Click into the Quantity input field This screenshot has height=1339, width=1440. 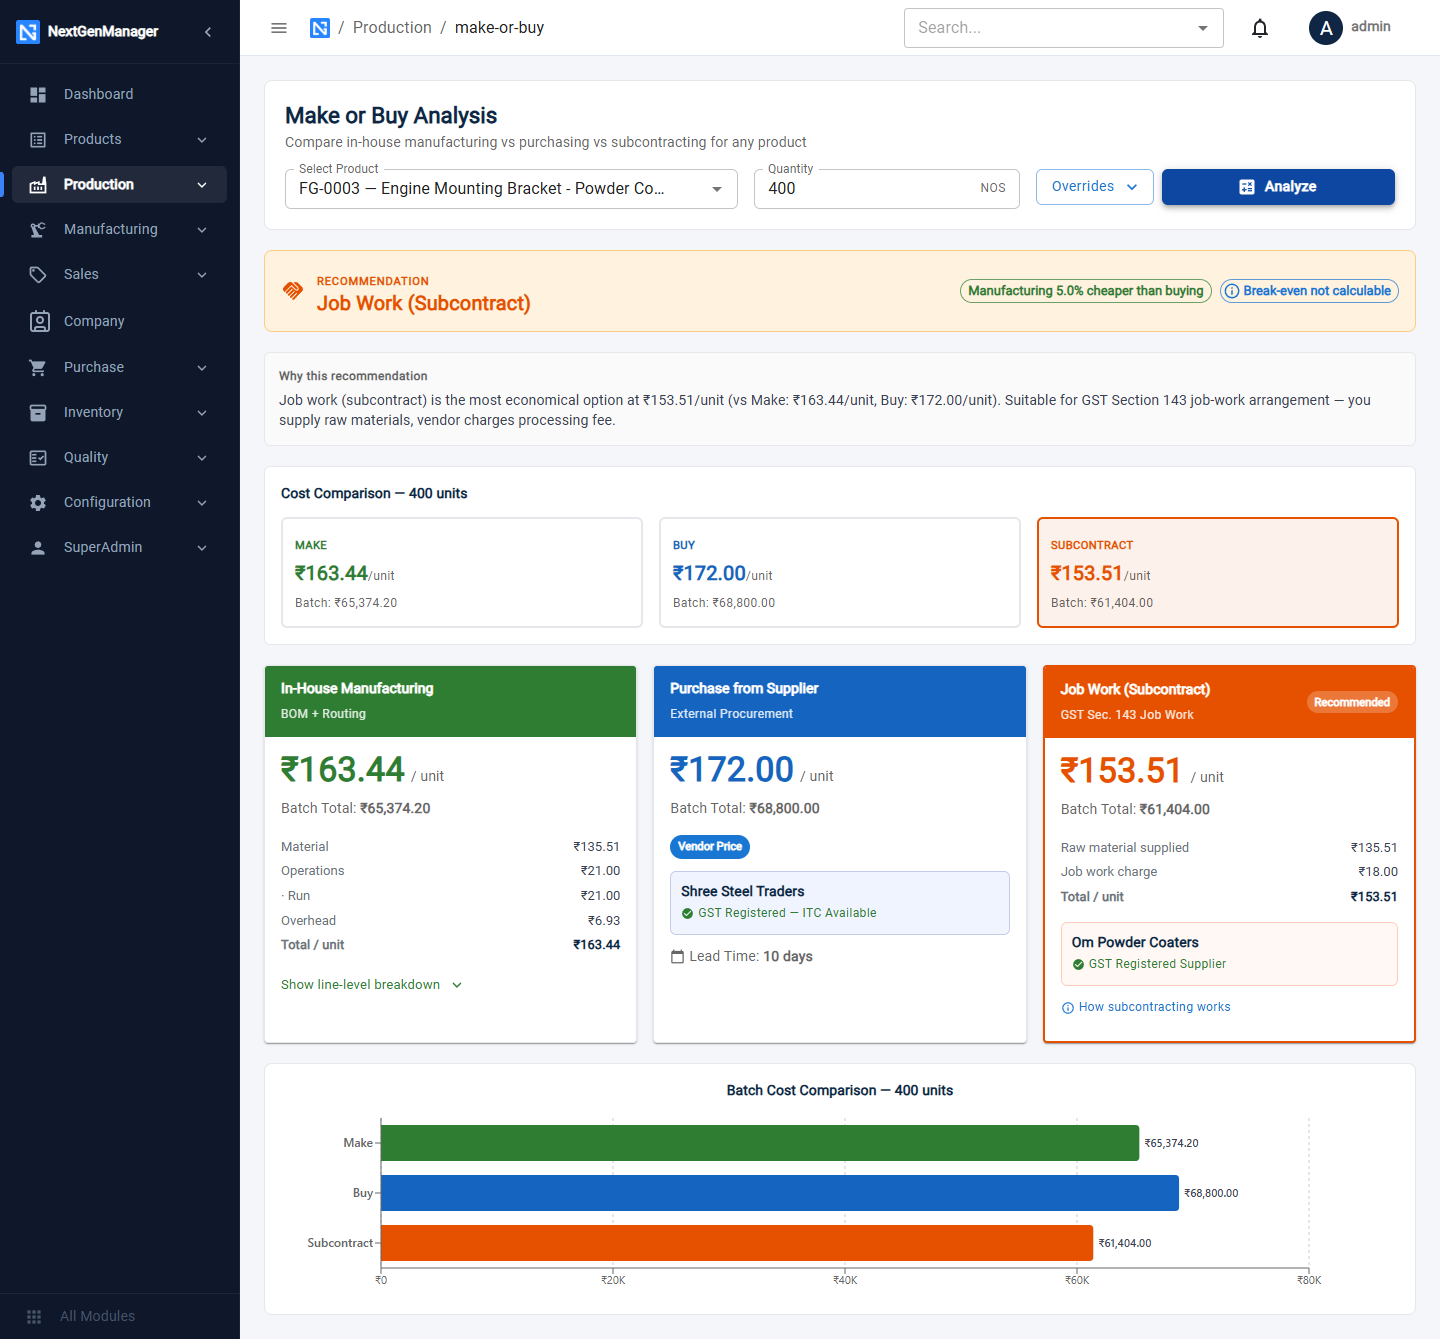coord(887,189)
